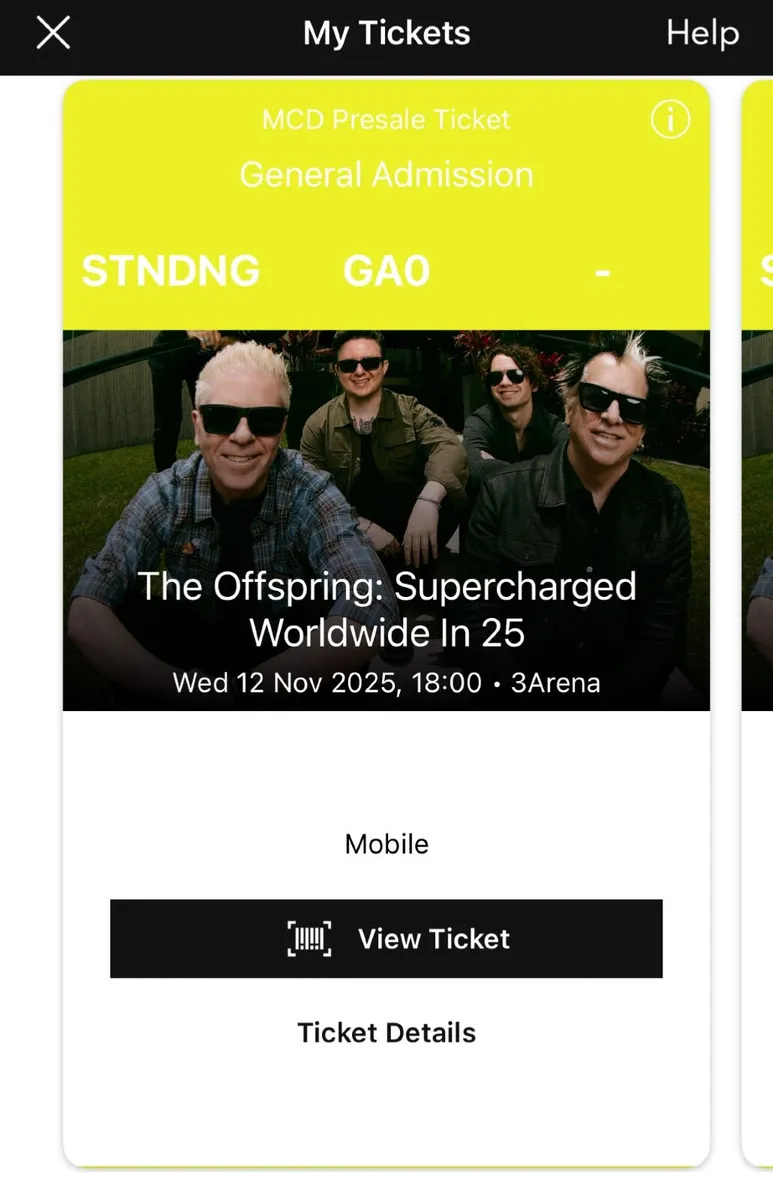Tap the seat dash placeholder
The image size is (773, 1200).
click(x=602, y=271)
